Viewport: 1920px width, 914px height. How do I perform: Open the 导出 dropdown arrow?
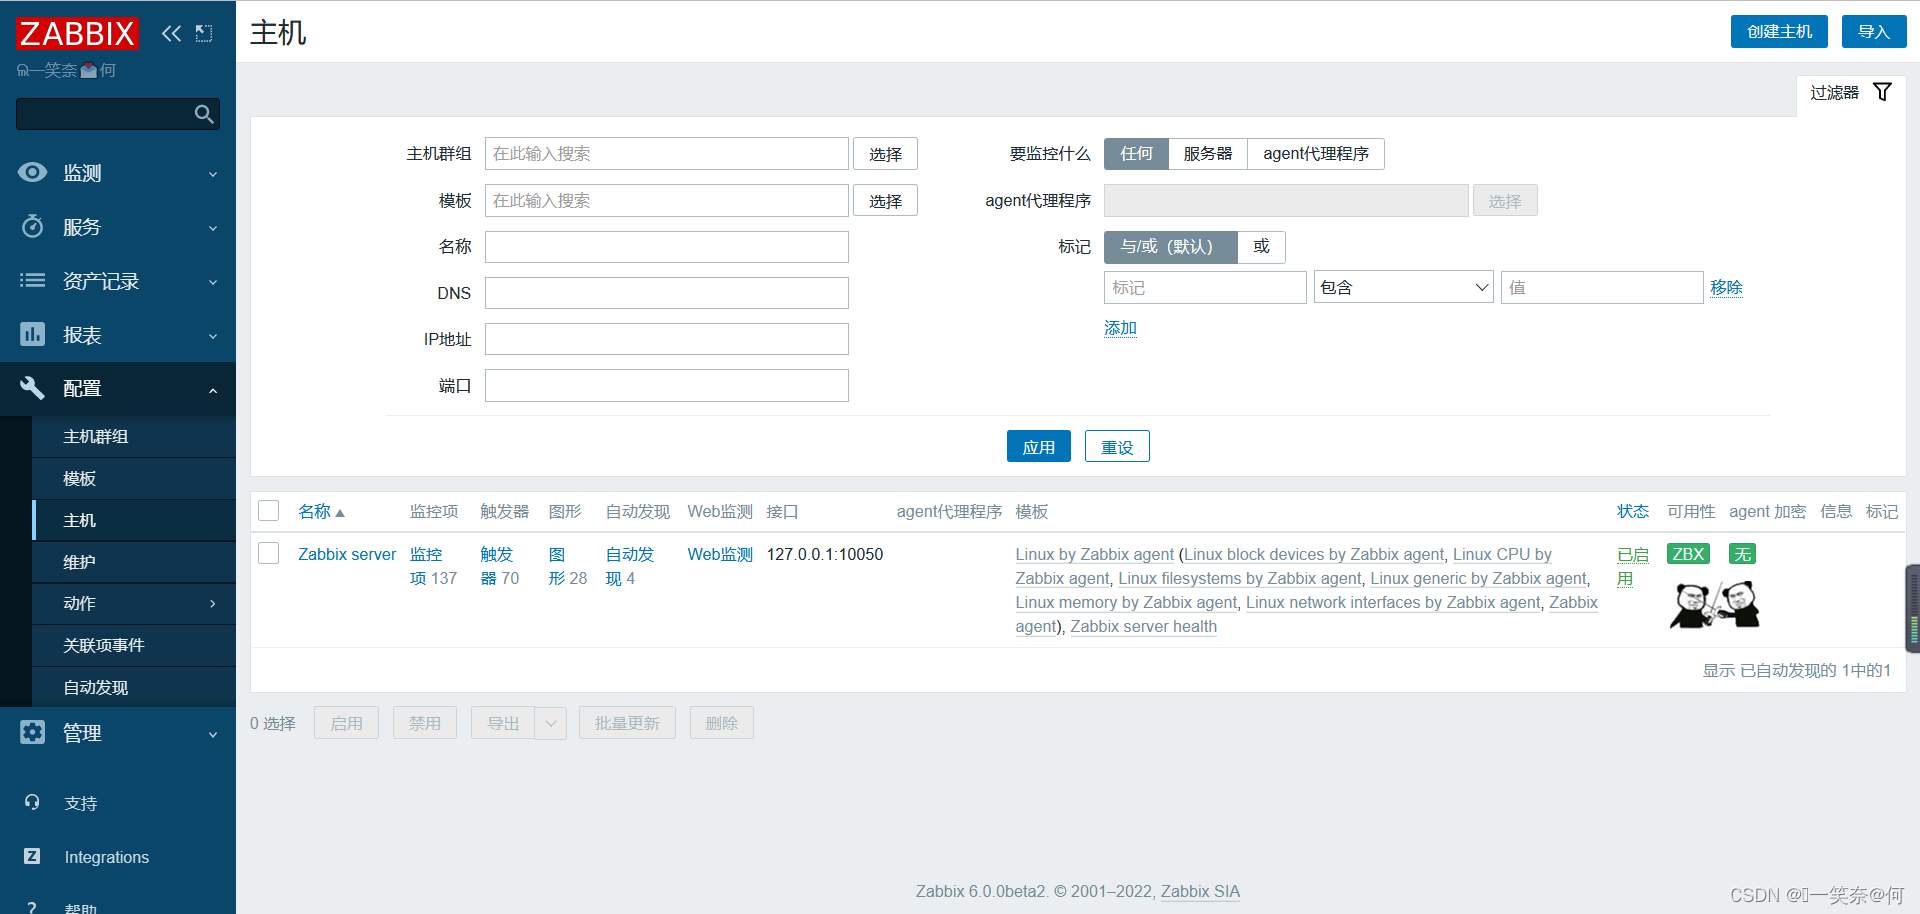click(x=551, y=723)
